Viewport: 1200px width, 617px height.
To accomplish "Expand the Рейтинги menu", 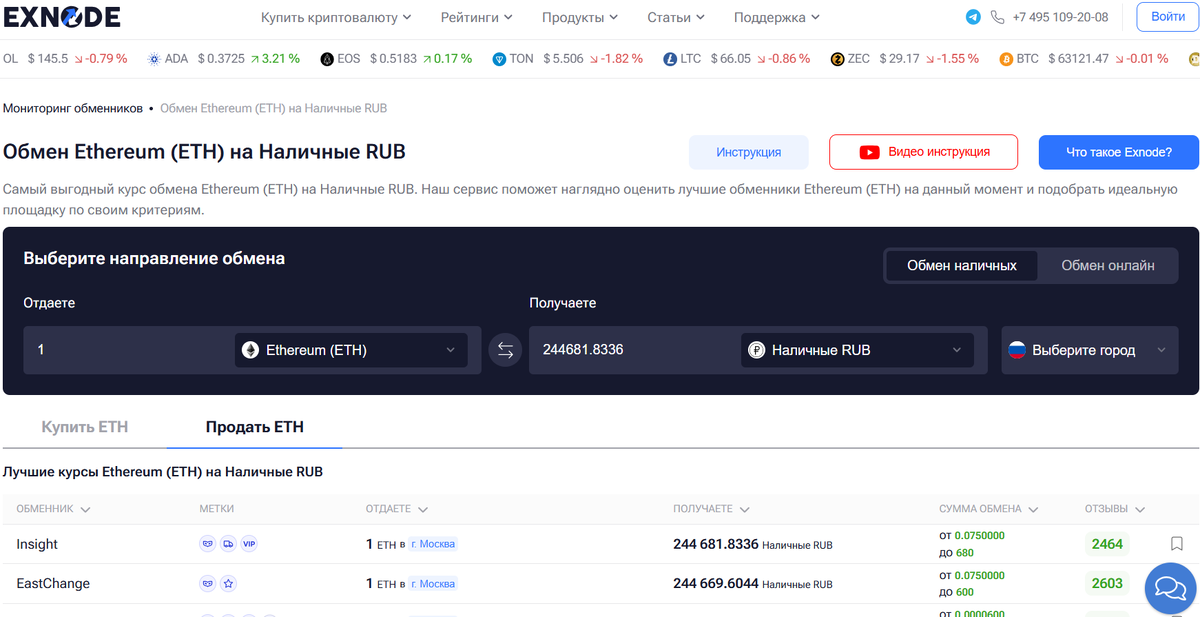I will point(476,17).
